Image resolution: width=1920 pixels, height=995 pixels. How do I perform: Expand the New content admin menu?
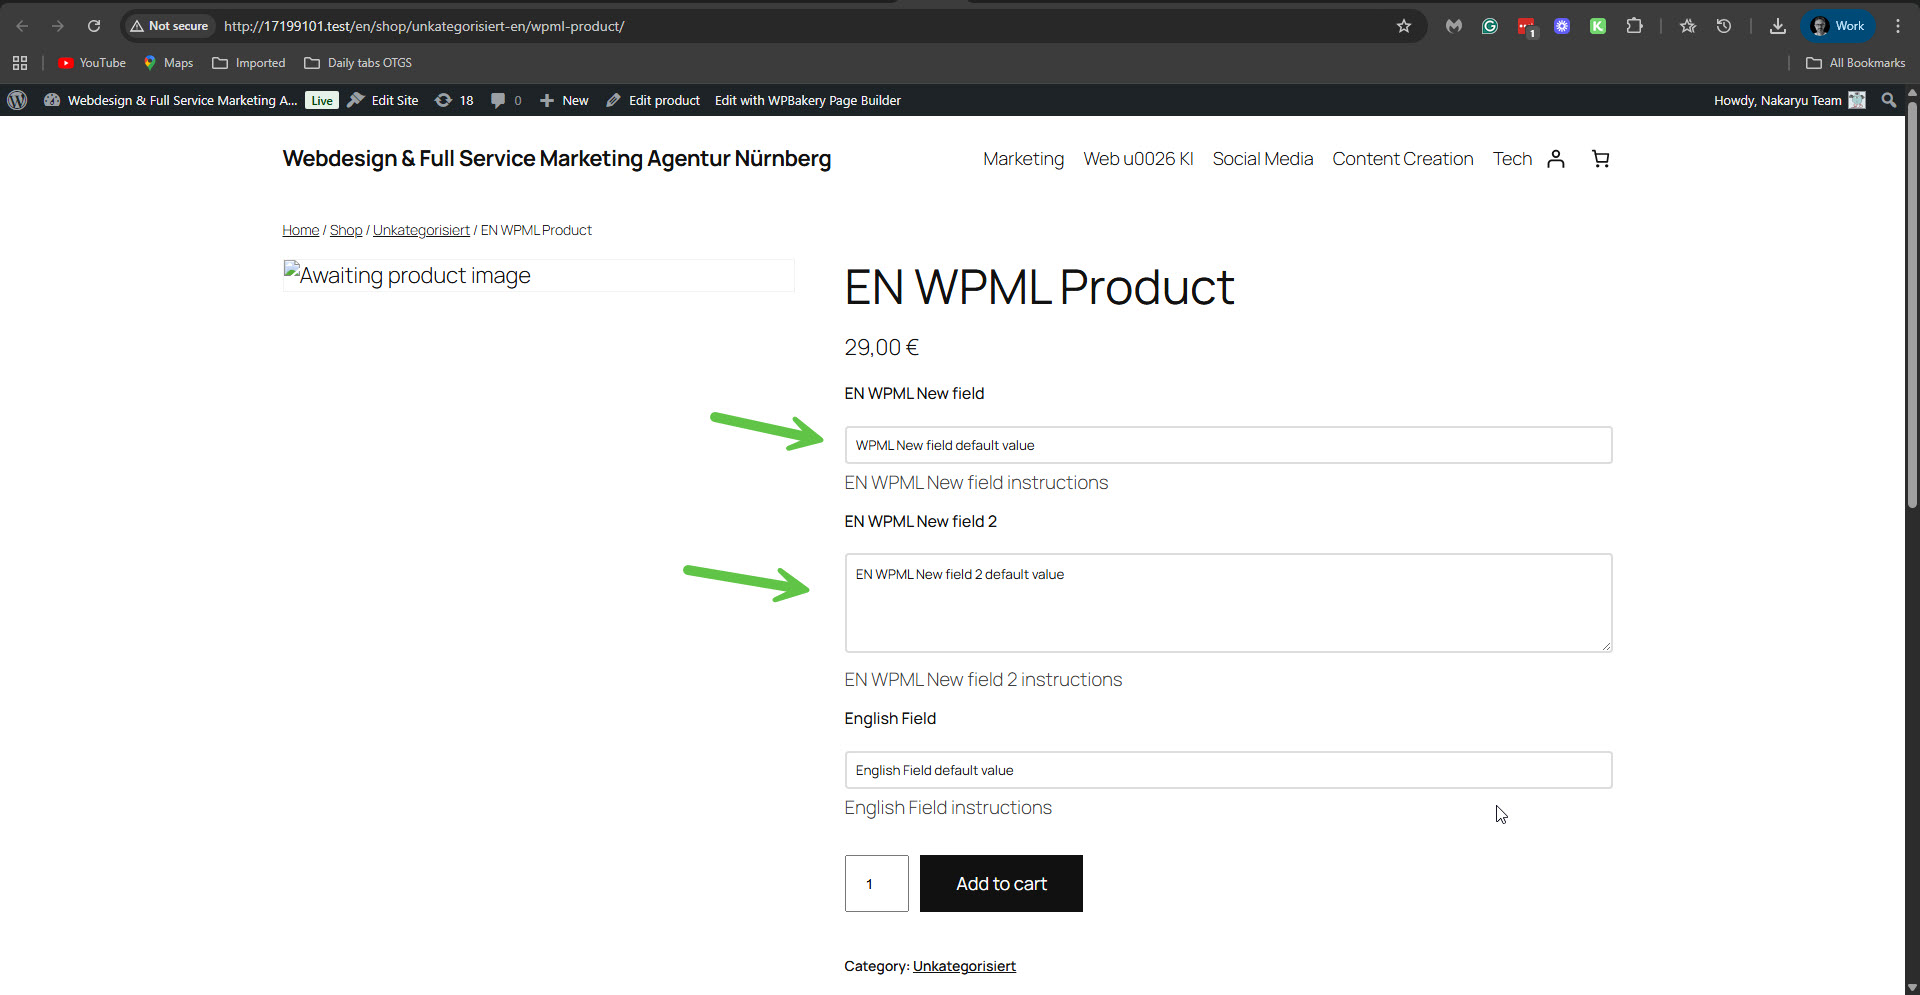[x=564, y=100]
